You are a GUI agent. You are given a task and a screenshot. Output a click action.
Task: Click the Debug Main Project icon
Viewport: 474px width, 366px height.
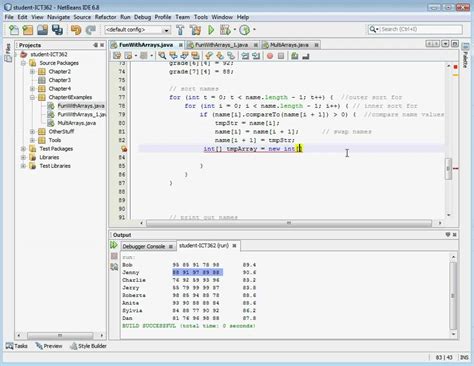225,30
